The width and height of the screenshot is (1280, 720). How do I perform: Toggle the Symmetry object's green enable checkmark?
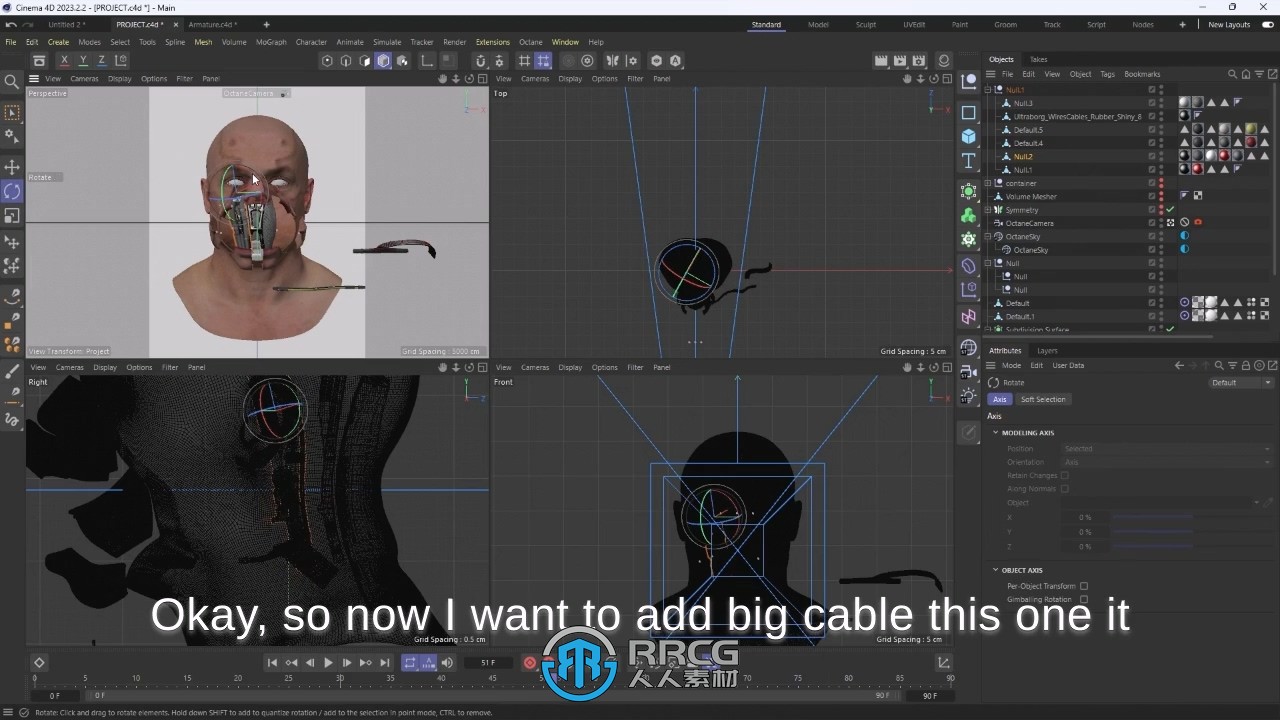pos(1171,210)
